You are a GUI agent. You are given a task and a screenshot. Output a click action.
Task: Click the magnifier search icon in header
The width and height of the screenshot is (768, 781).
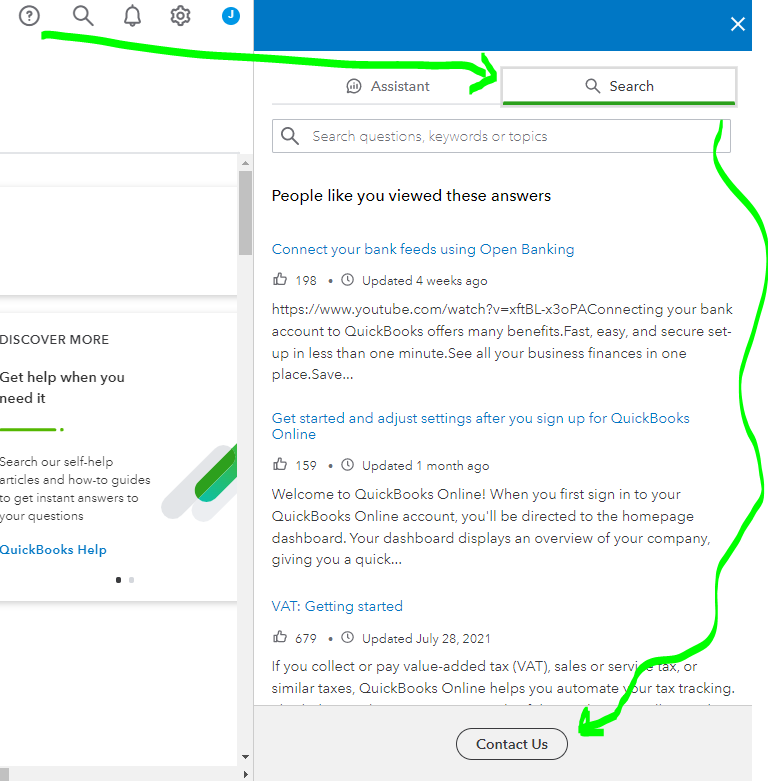(83, 16)
